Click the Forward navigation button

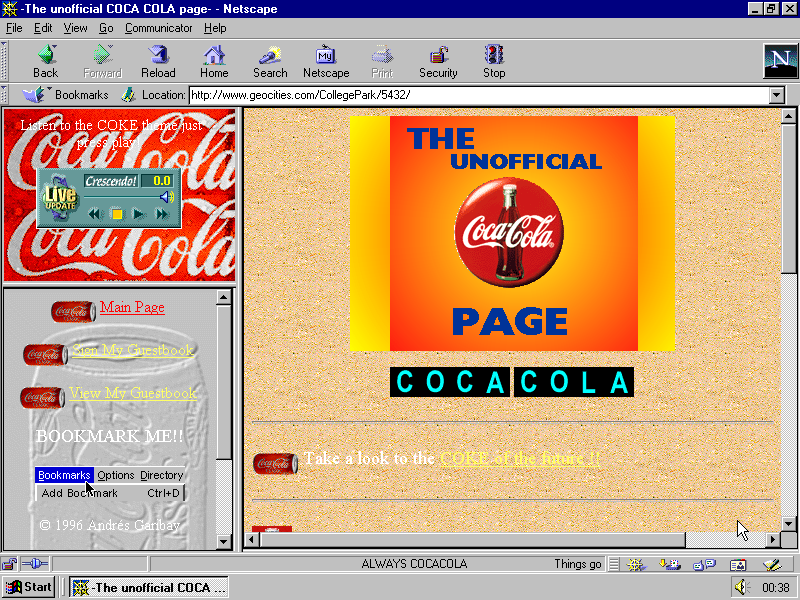(102, 61)
